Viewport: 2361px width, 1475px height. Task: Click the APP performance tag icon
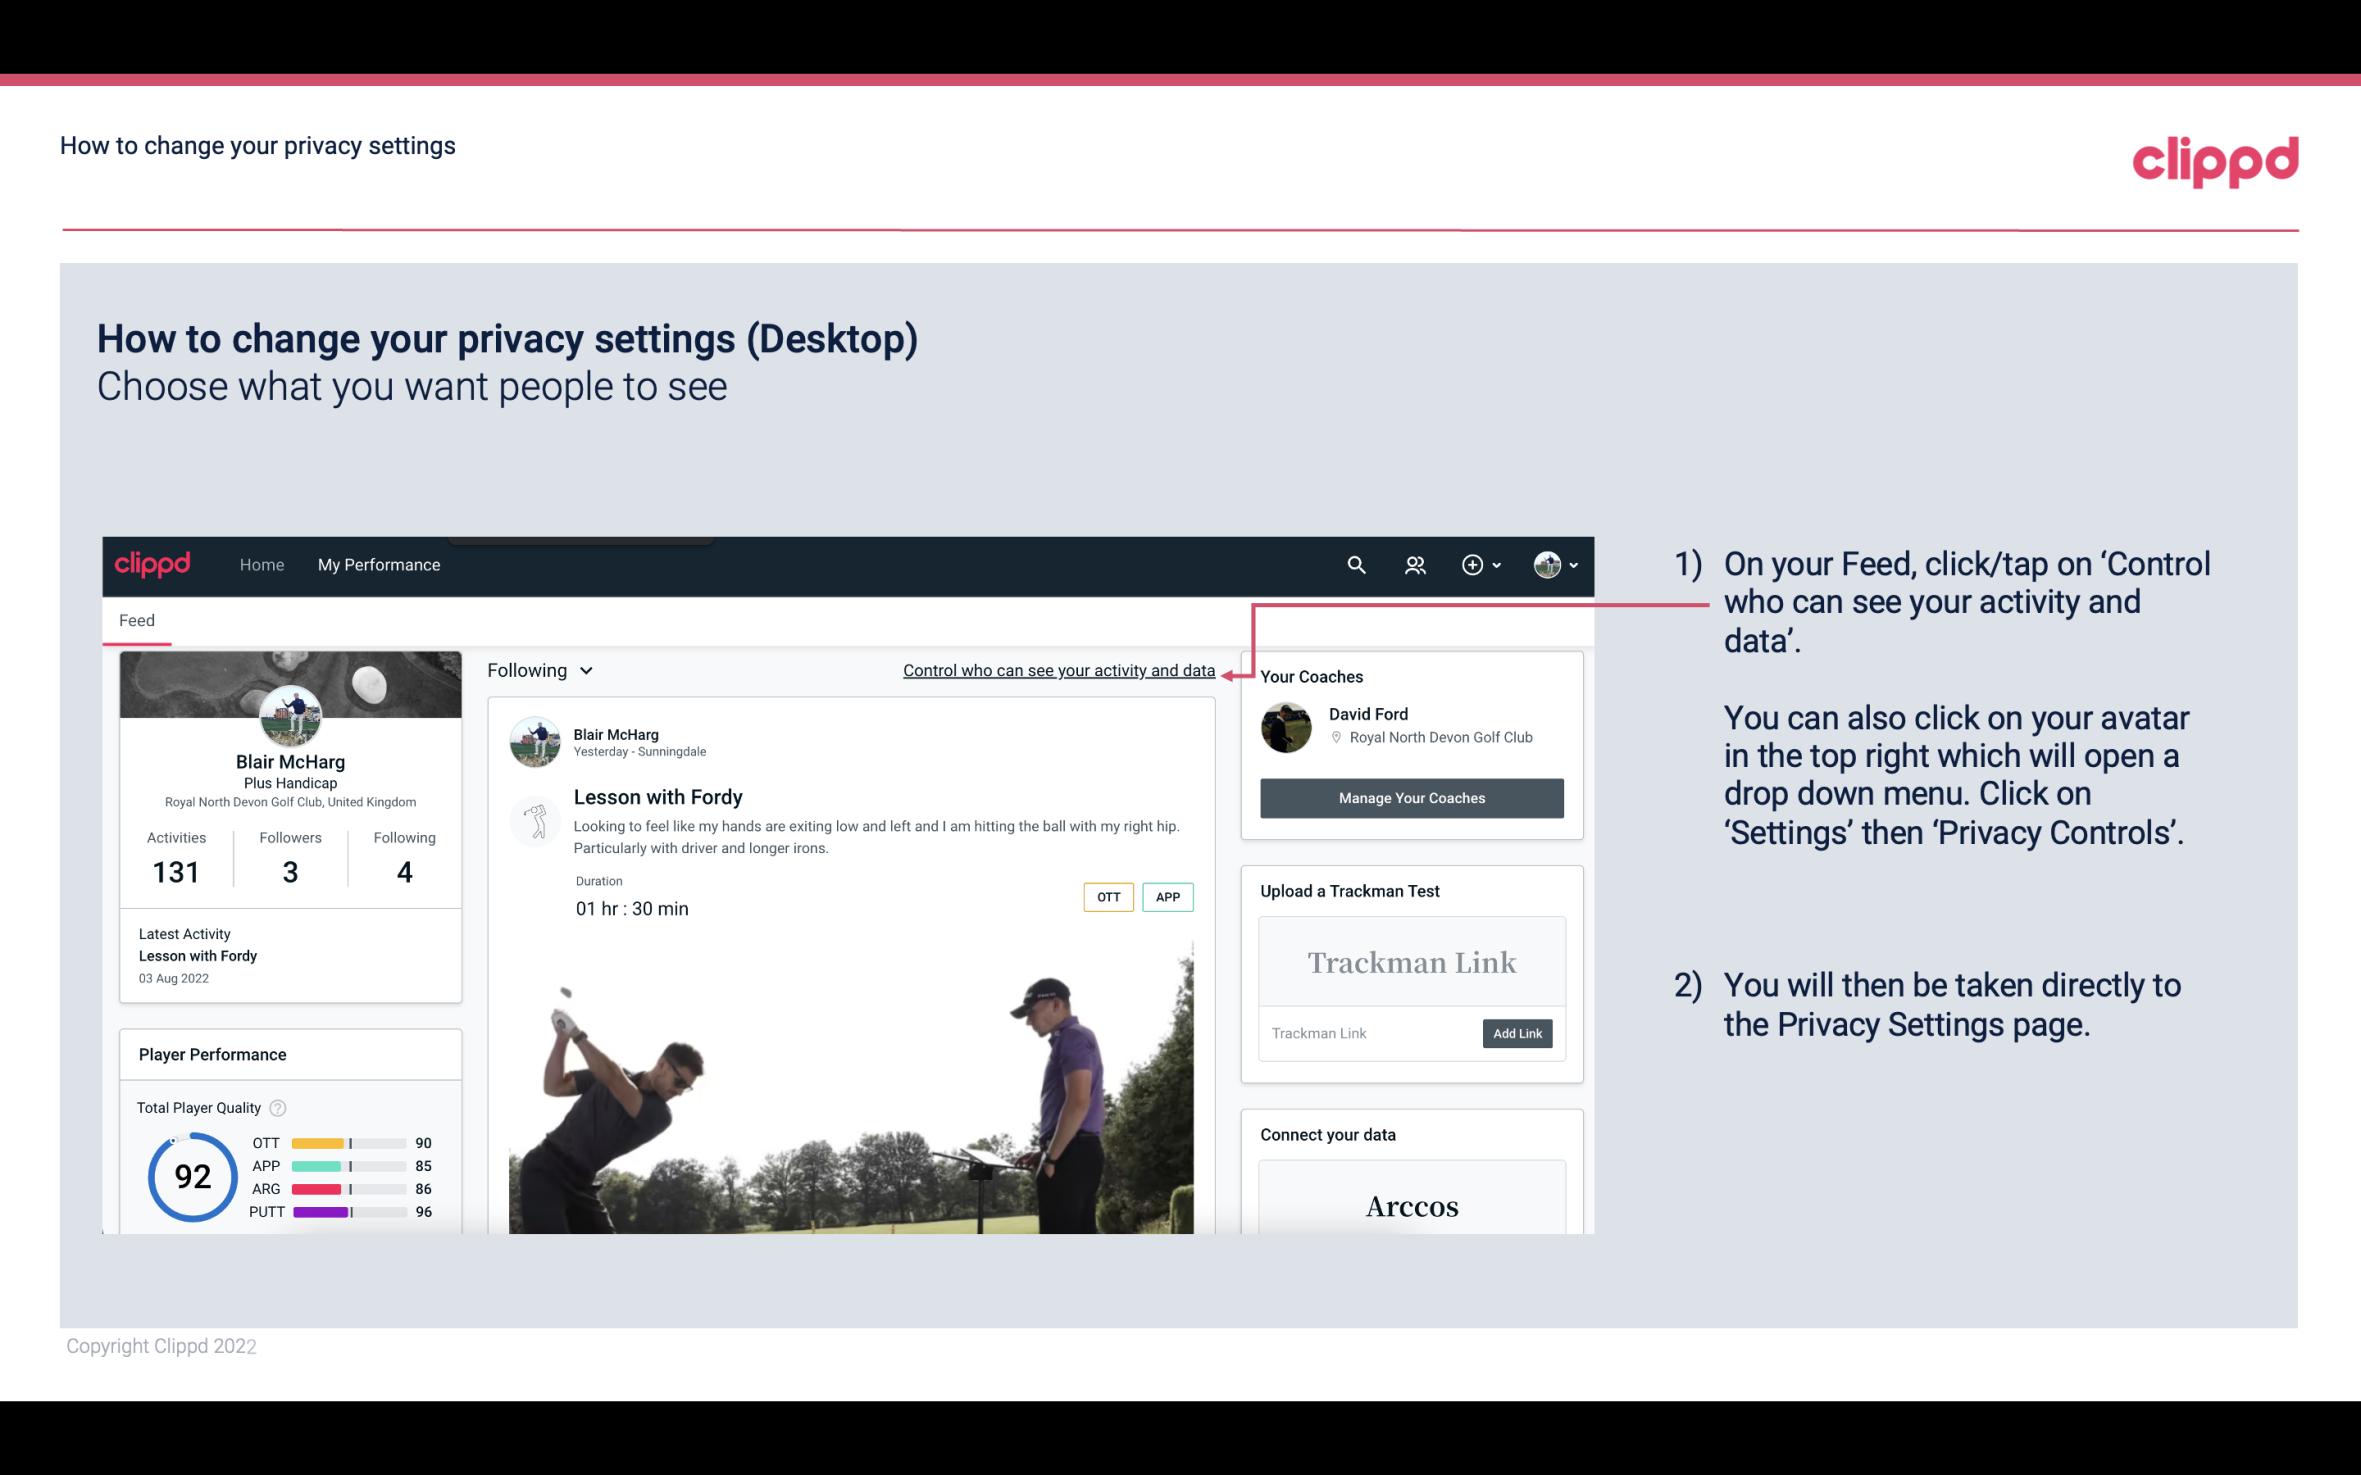click(x=1169, y=897)
